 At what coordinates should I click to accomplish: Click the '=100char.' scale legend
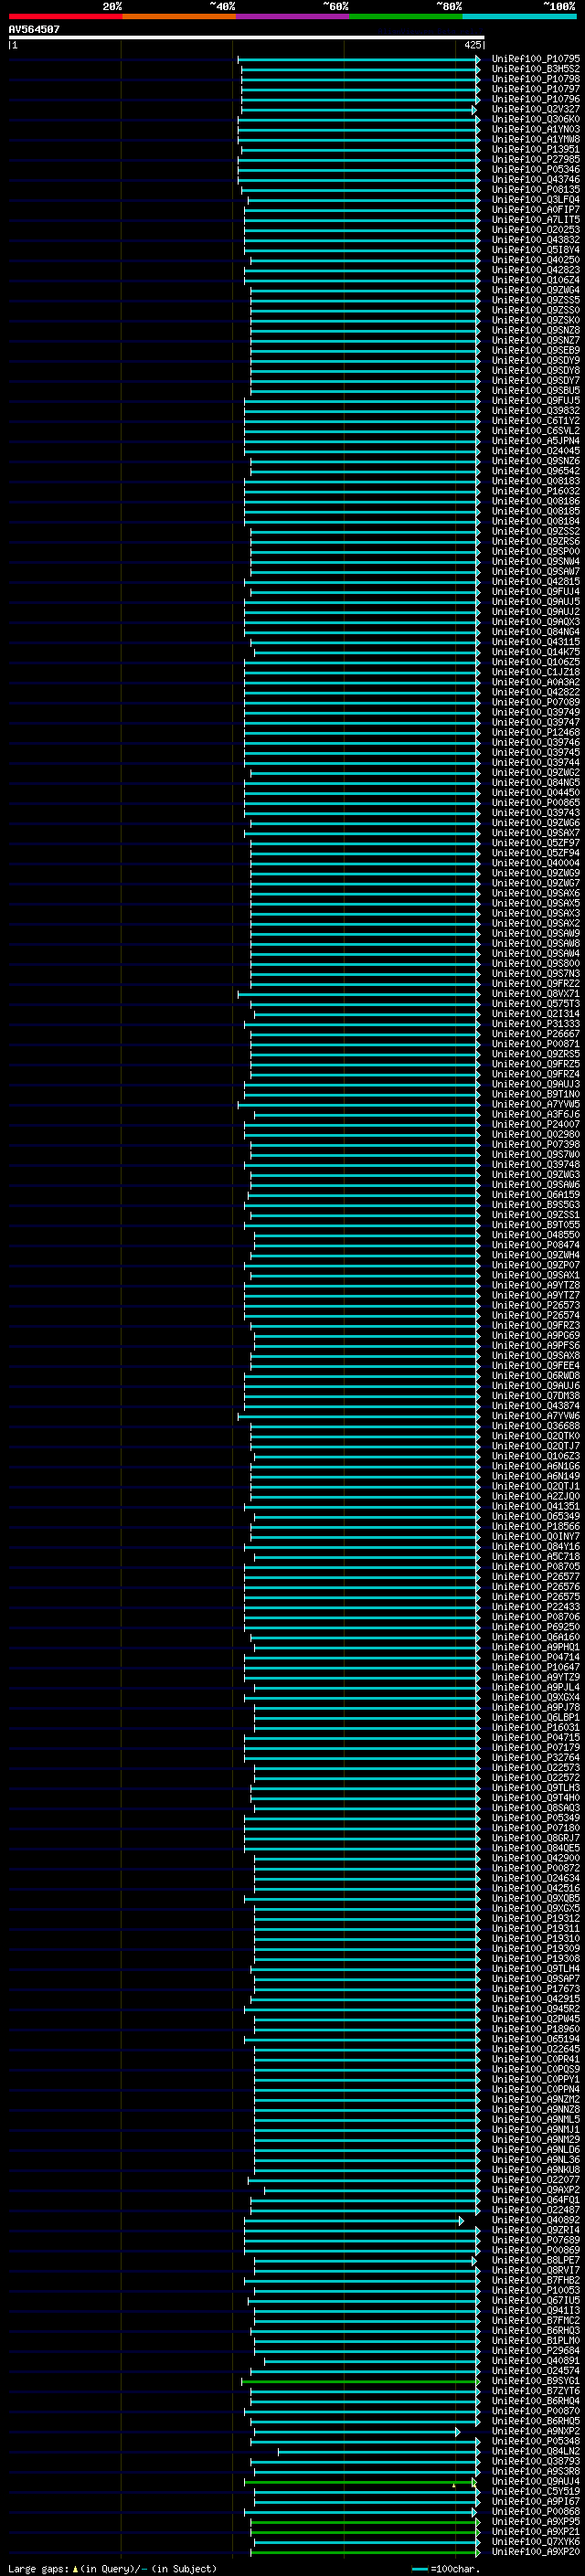[446, 2568]
